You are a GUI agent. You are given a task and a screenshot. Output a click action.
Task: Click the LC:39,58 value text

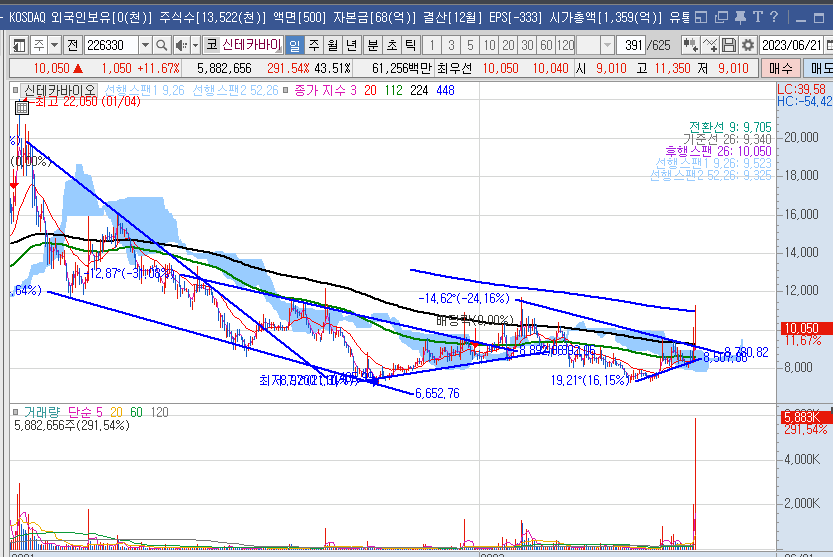tap(801, 89)
